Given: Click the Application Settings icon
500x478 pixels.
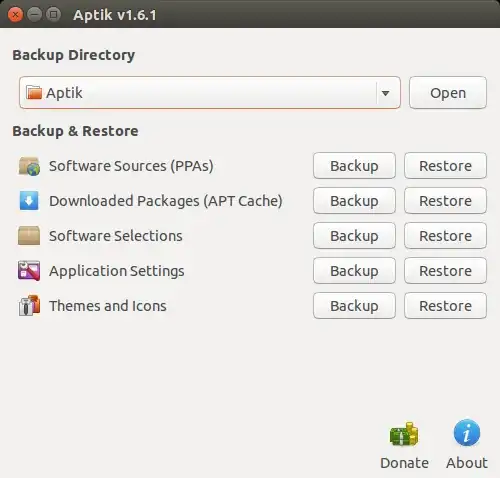Looking at the screenshot, I should (x=29, y=271).
